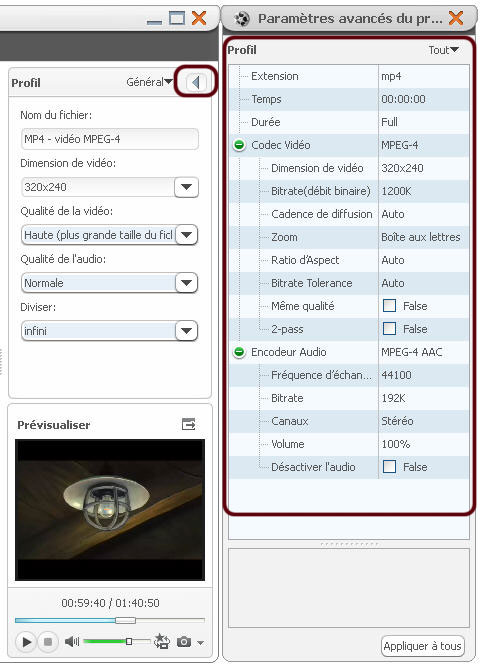Toggle the Même qualité checkbox
Viewport: 481px width, 667px height.
pyautogui.click(x=389, y=306)
